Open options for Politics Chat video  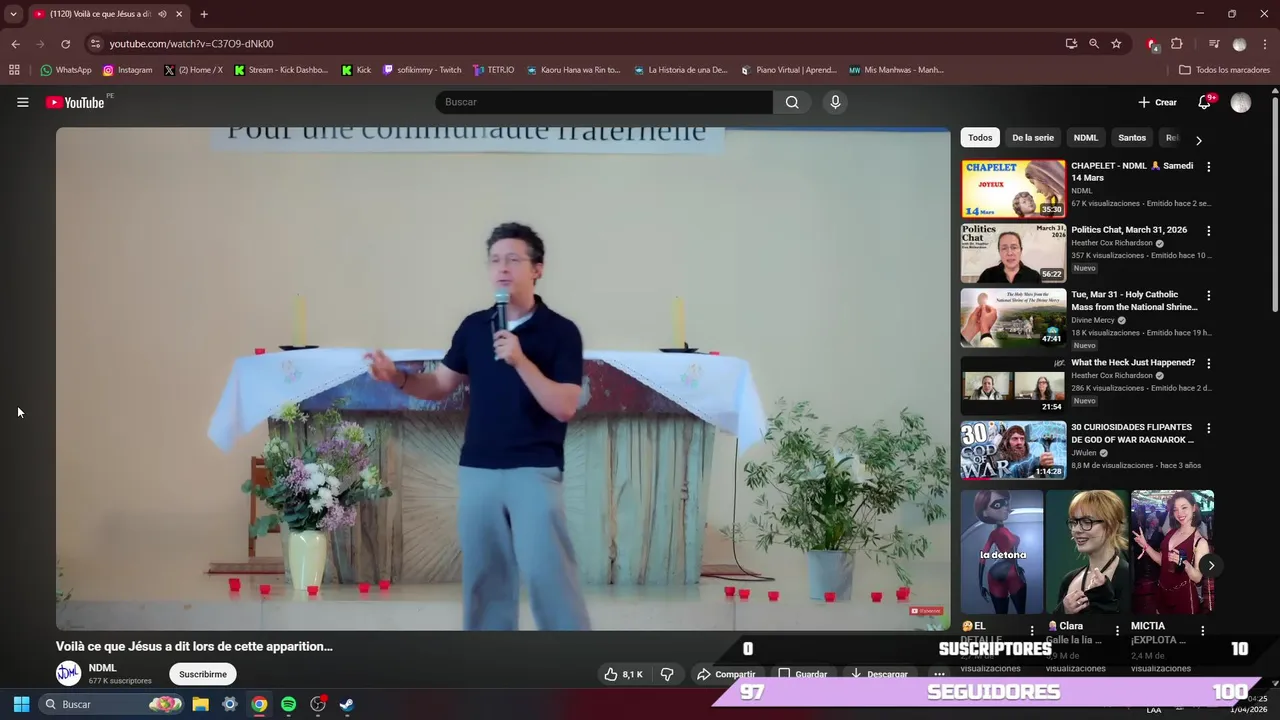click(1208, 230)
